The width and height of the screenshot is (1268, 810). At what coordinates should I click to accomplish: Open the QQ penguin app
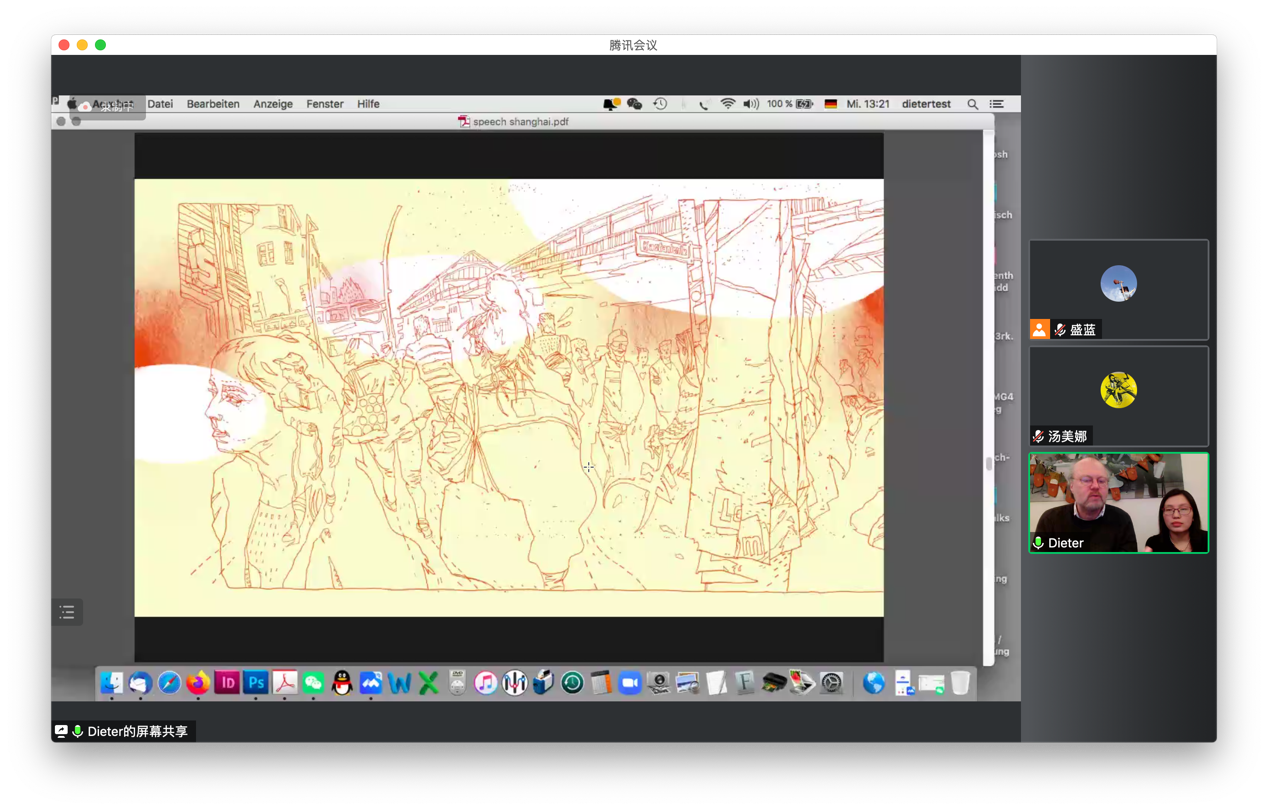[342, 683]
